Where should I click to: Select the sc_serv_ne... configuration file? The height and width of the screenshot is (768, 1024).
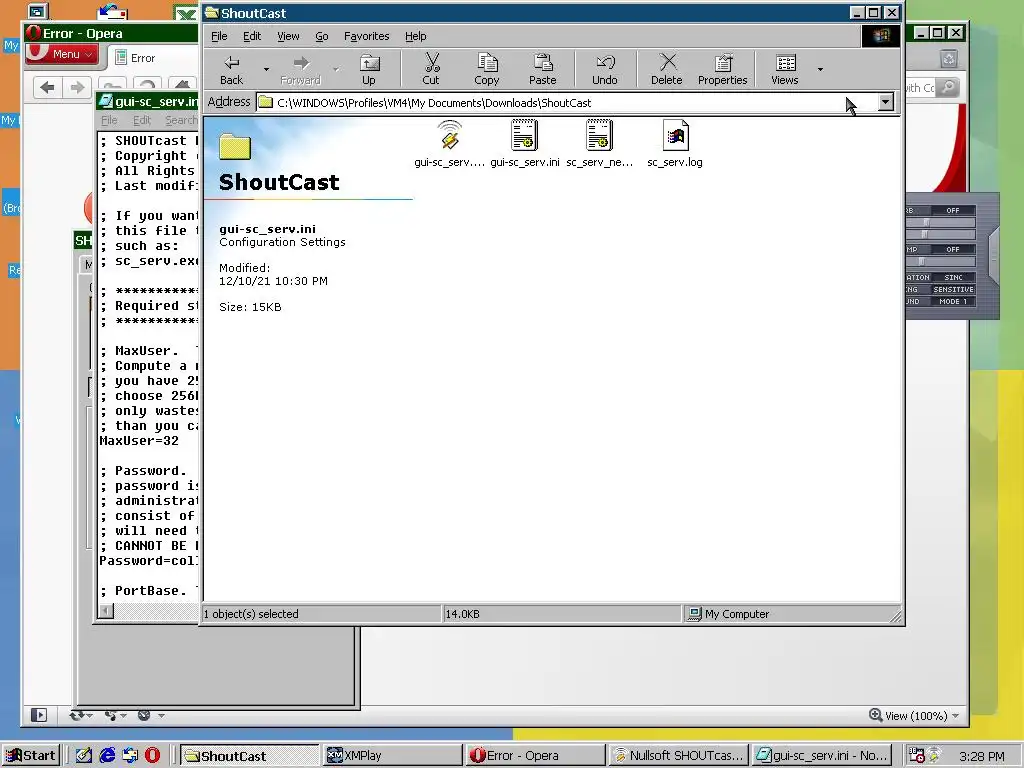600,144
